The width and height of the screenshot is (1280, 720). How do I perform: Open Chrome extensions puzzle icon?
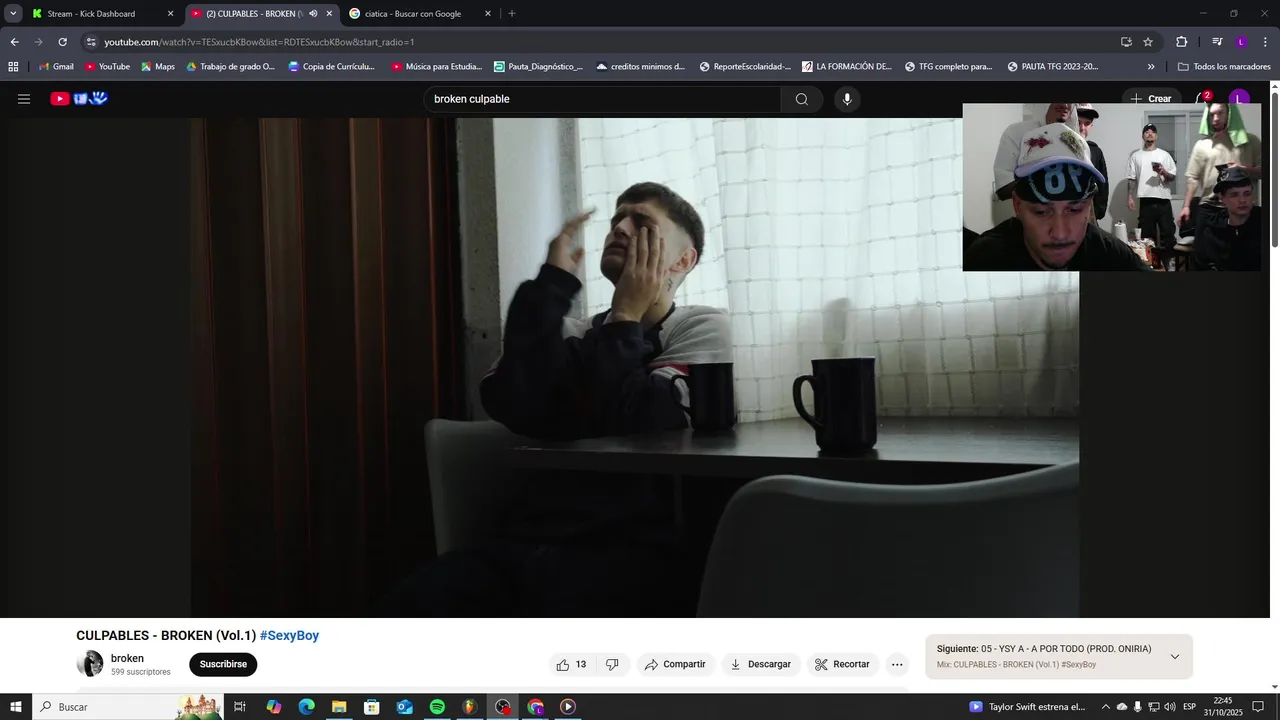1181,42
